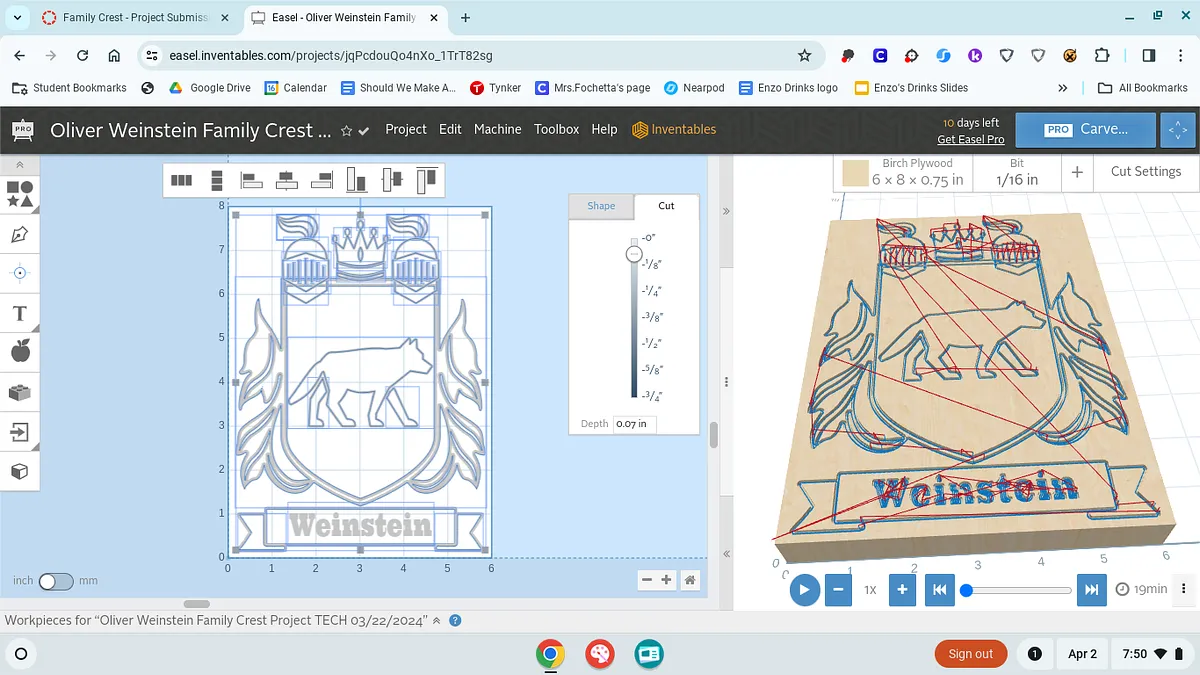Open the apple icon library
The image size is (1200, 675).
coord(19,351)
